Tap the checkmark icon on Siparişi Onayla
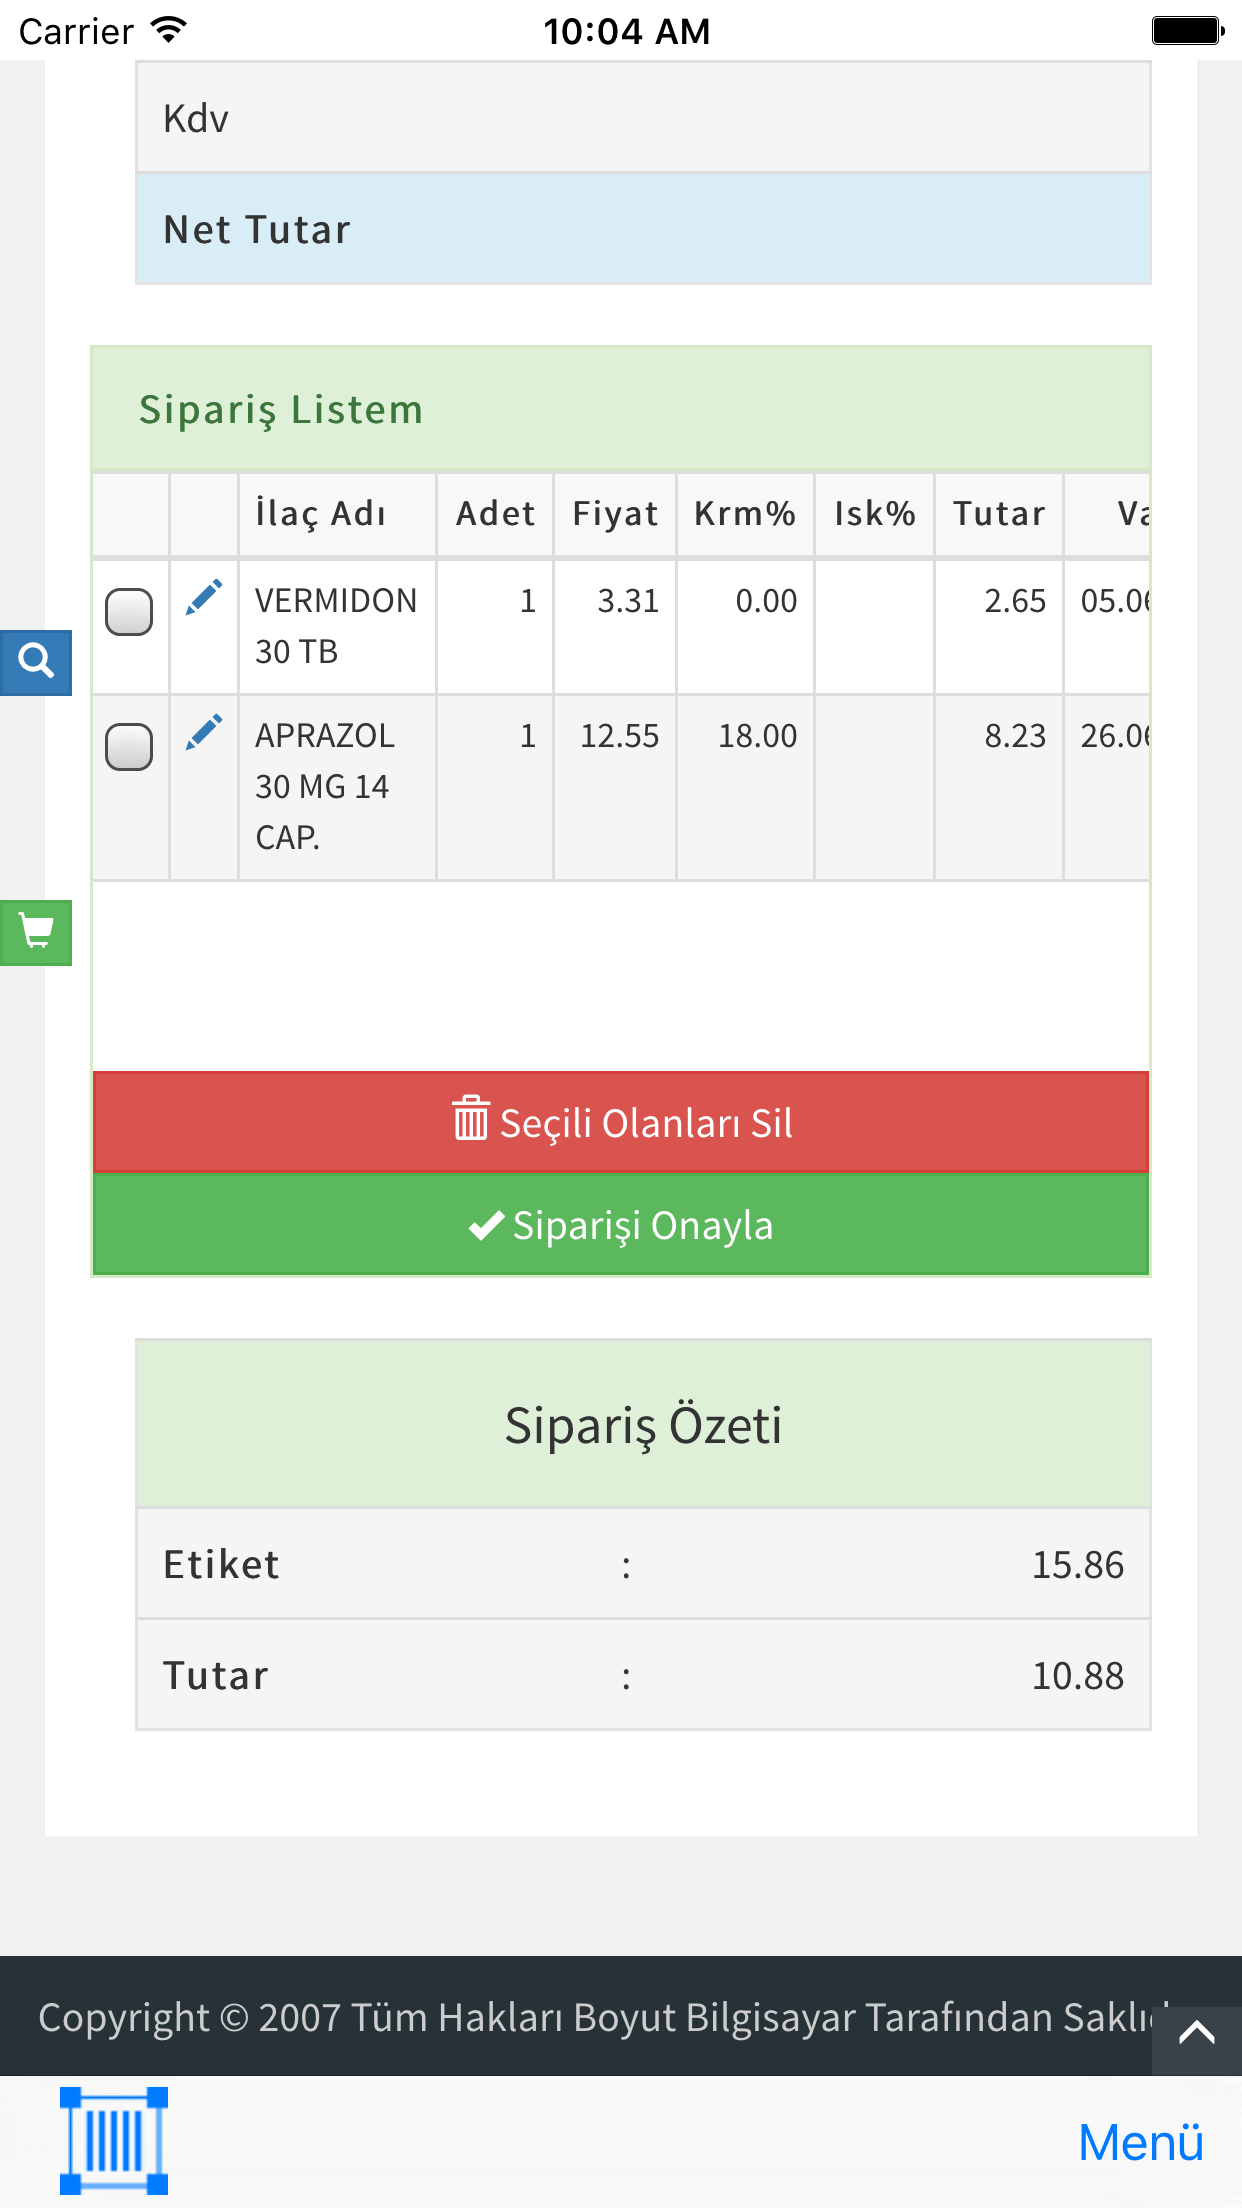Screen dimensions: 1242x2208 pos(486,1225)
